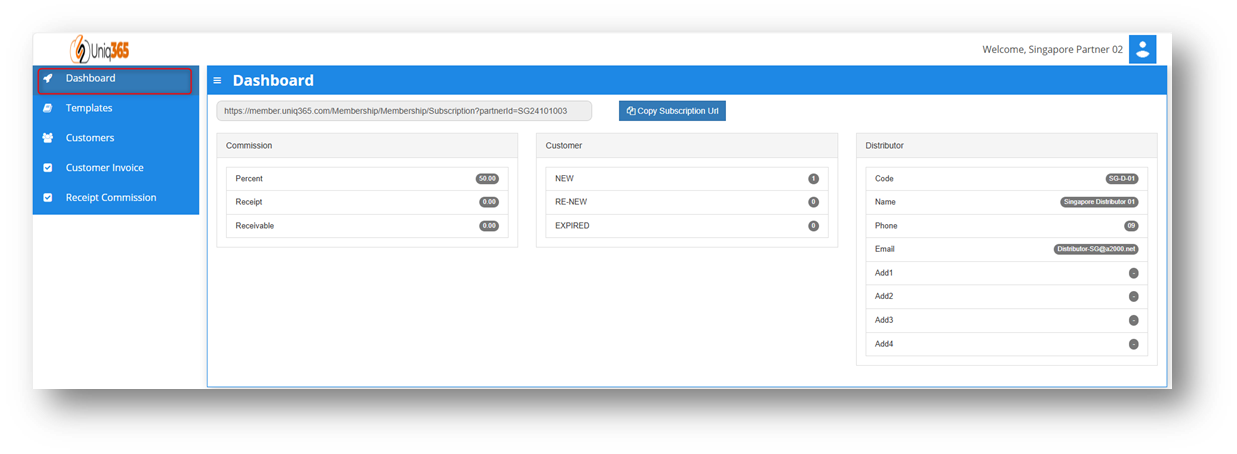The height and width of the screenshot is (454, 1237).
Task: Click the Templates book icon
Action: (x=48, y=108)
